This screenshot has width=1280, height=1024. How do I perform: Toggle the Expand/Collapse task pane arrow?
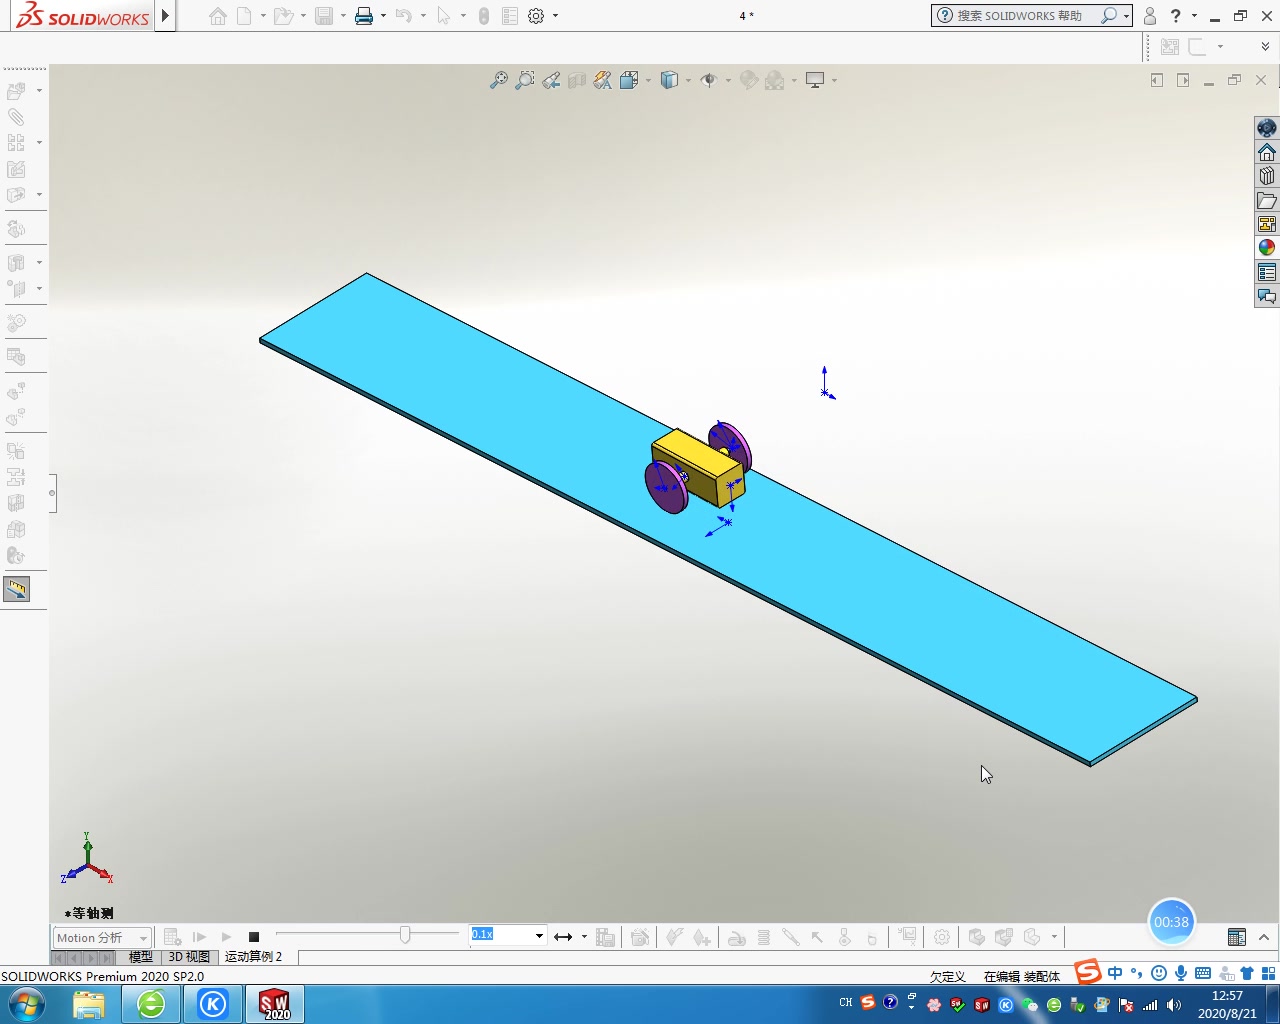[51, 493]
